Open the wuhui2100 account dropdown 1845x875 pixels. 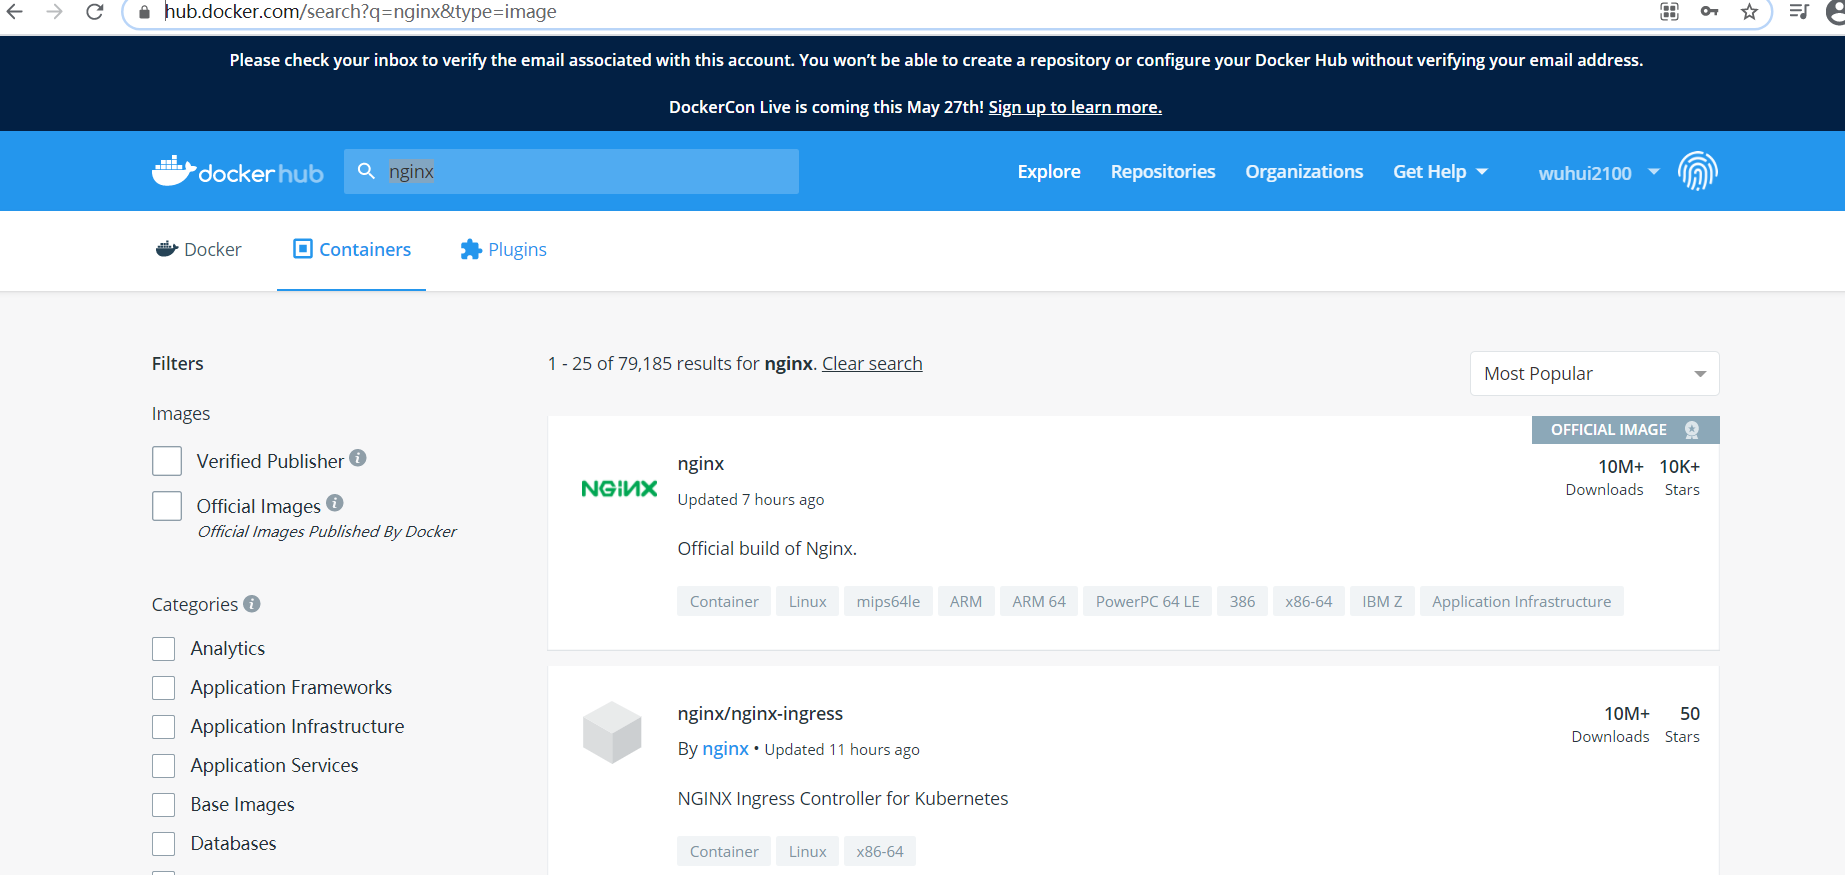coord(1599,173)
